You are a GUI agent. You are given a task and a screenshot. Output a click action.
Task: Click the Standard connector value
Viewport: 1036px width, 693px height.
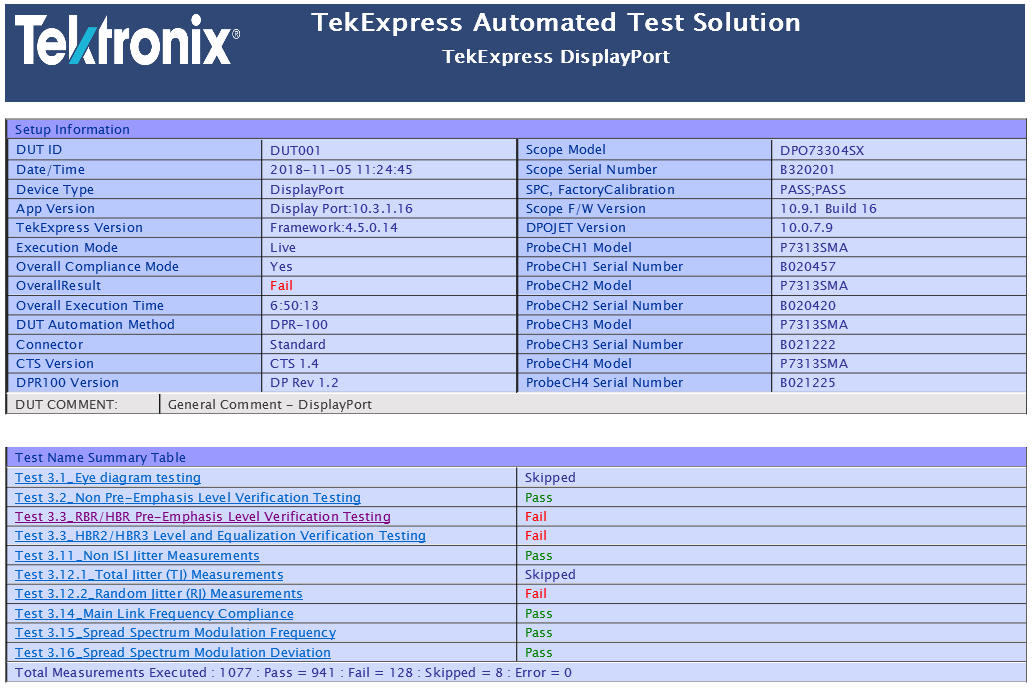(297, 345)
